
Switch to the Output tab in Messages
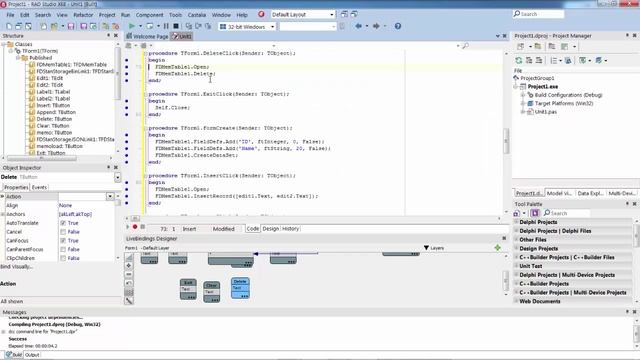point(32,355)
